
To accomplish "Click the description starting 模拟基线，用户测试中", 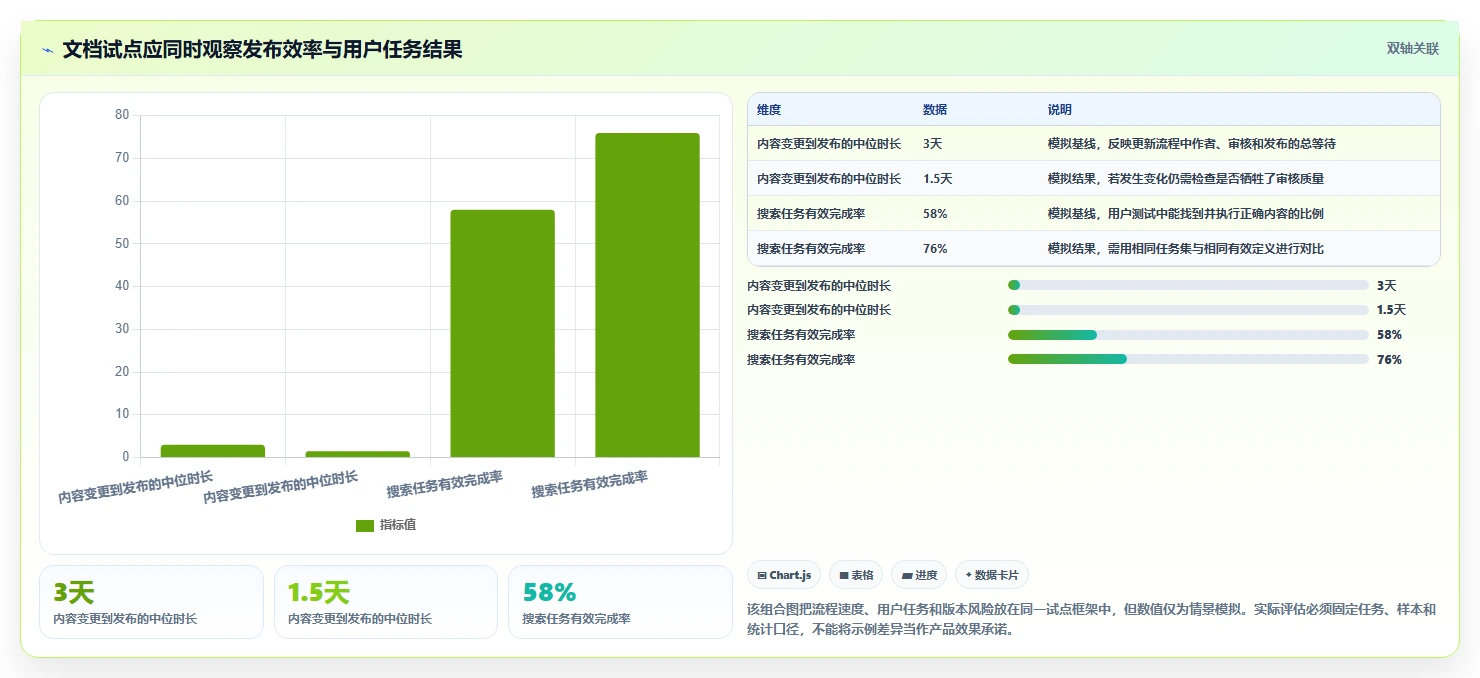I will tap(1186, 213).
